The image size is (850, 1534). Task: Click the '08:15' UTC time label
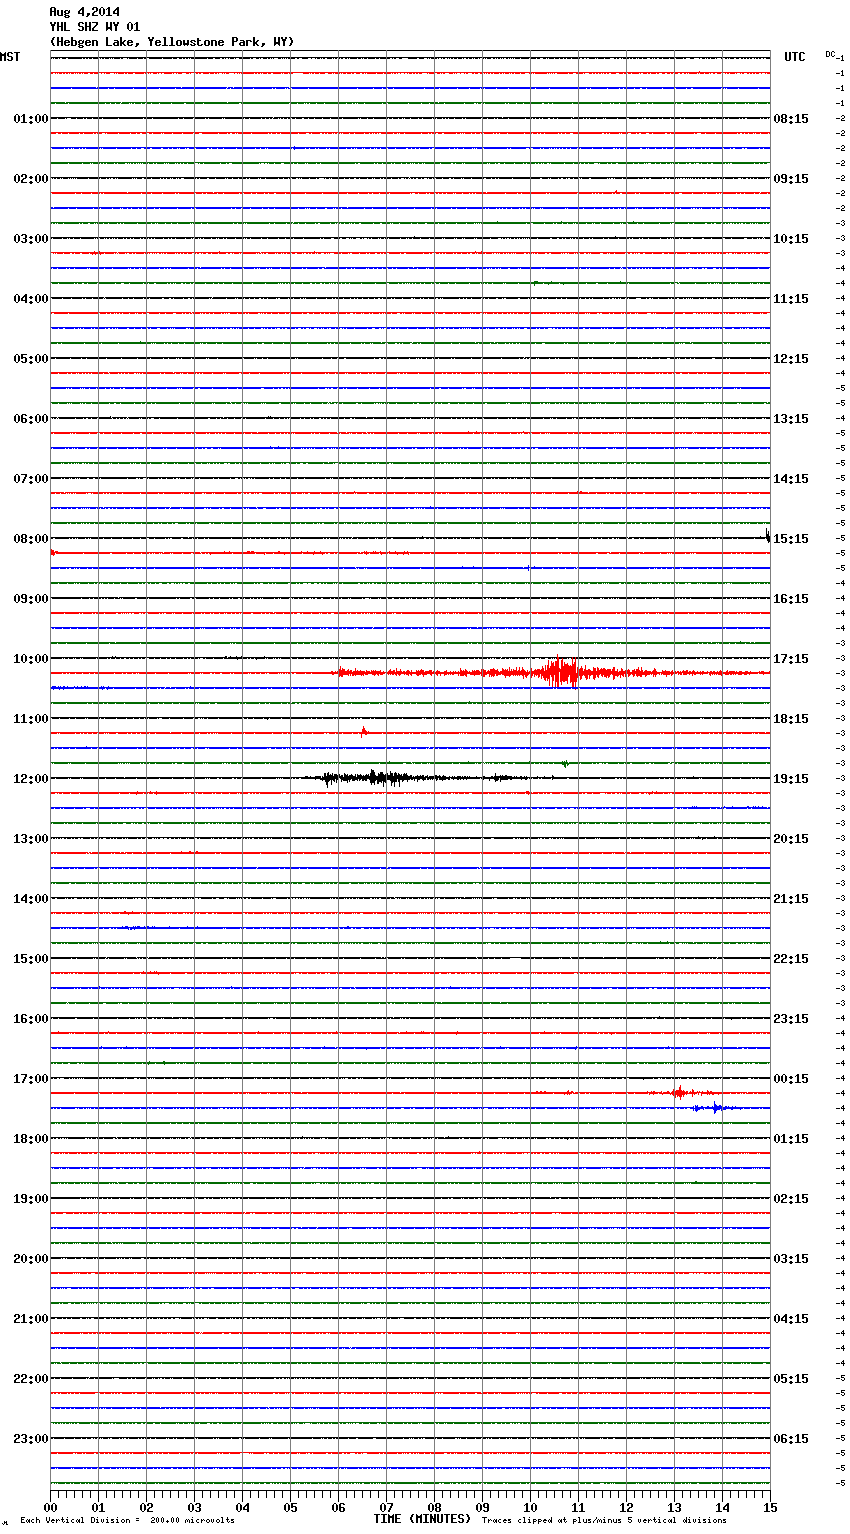point(791,119)
